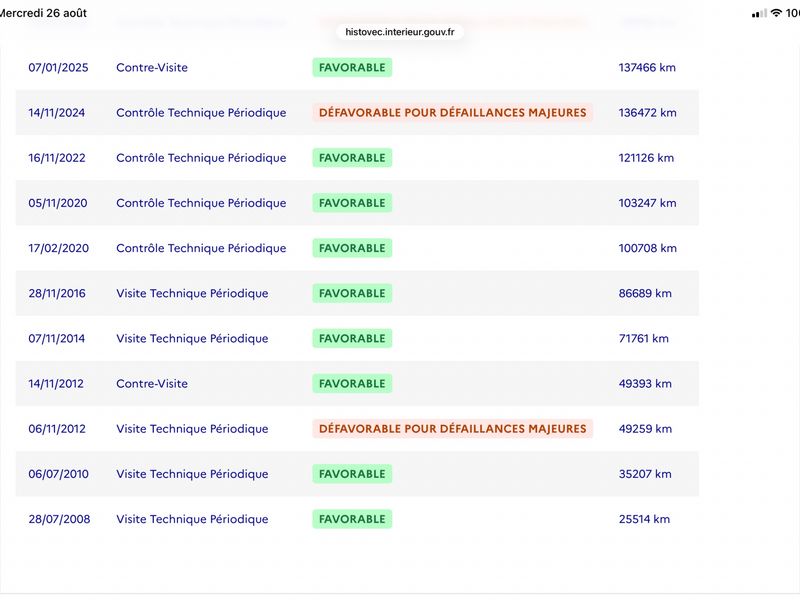Click the FAVORABLE badge for 05/11/2020
This screenshot has width=800, height=600.
352,203
